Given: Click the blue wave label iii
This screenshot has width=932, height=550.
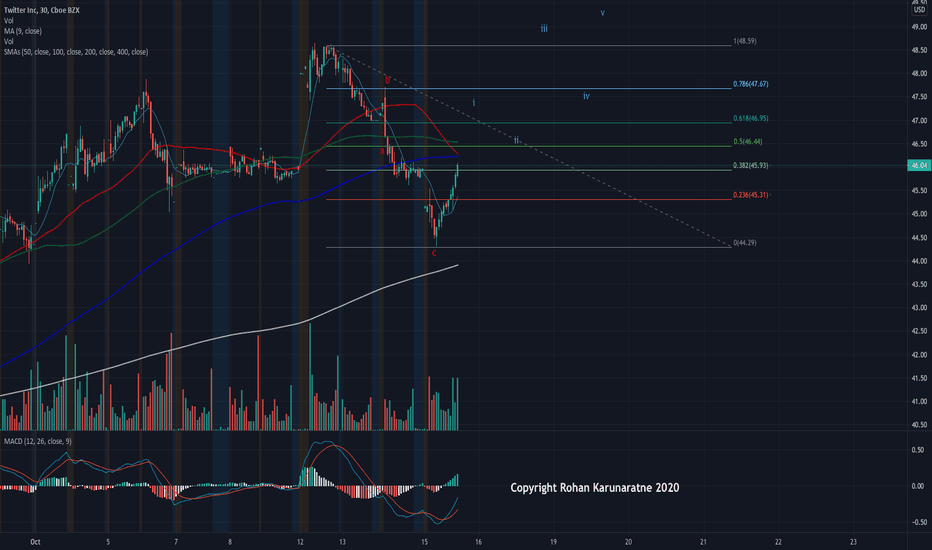Looking at the screenshot, I should tap(544, 29).
